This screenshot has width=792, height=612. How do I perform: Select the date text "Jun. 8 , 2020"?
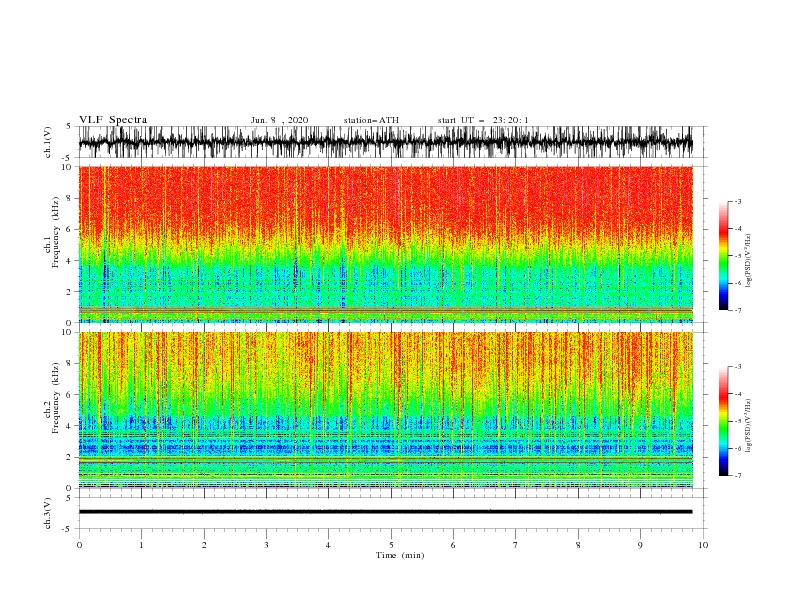tap(279, 120)
